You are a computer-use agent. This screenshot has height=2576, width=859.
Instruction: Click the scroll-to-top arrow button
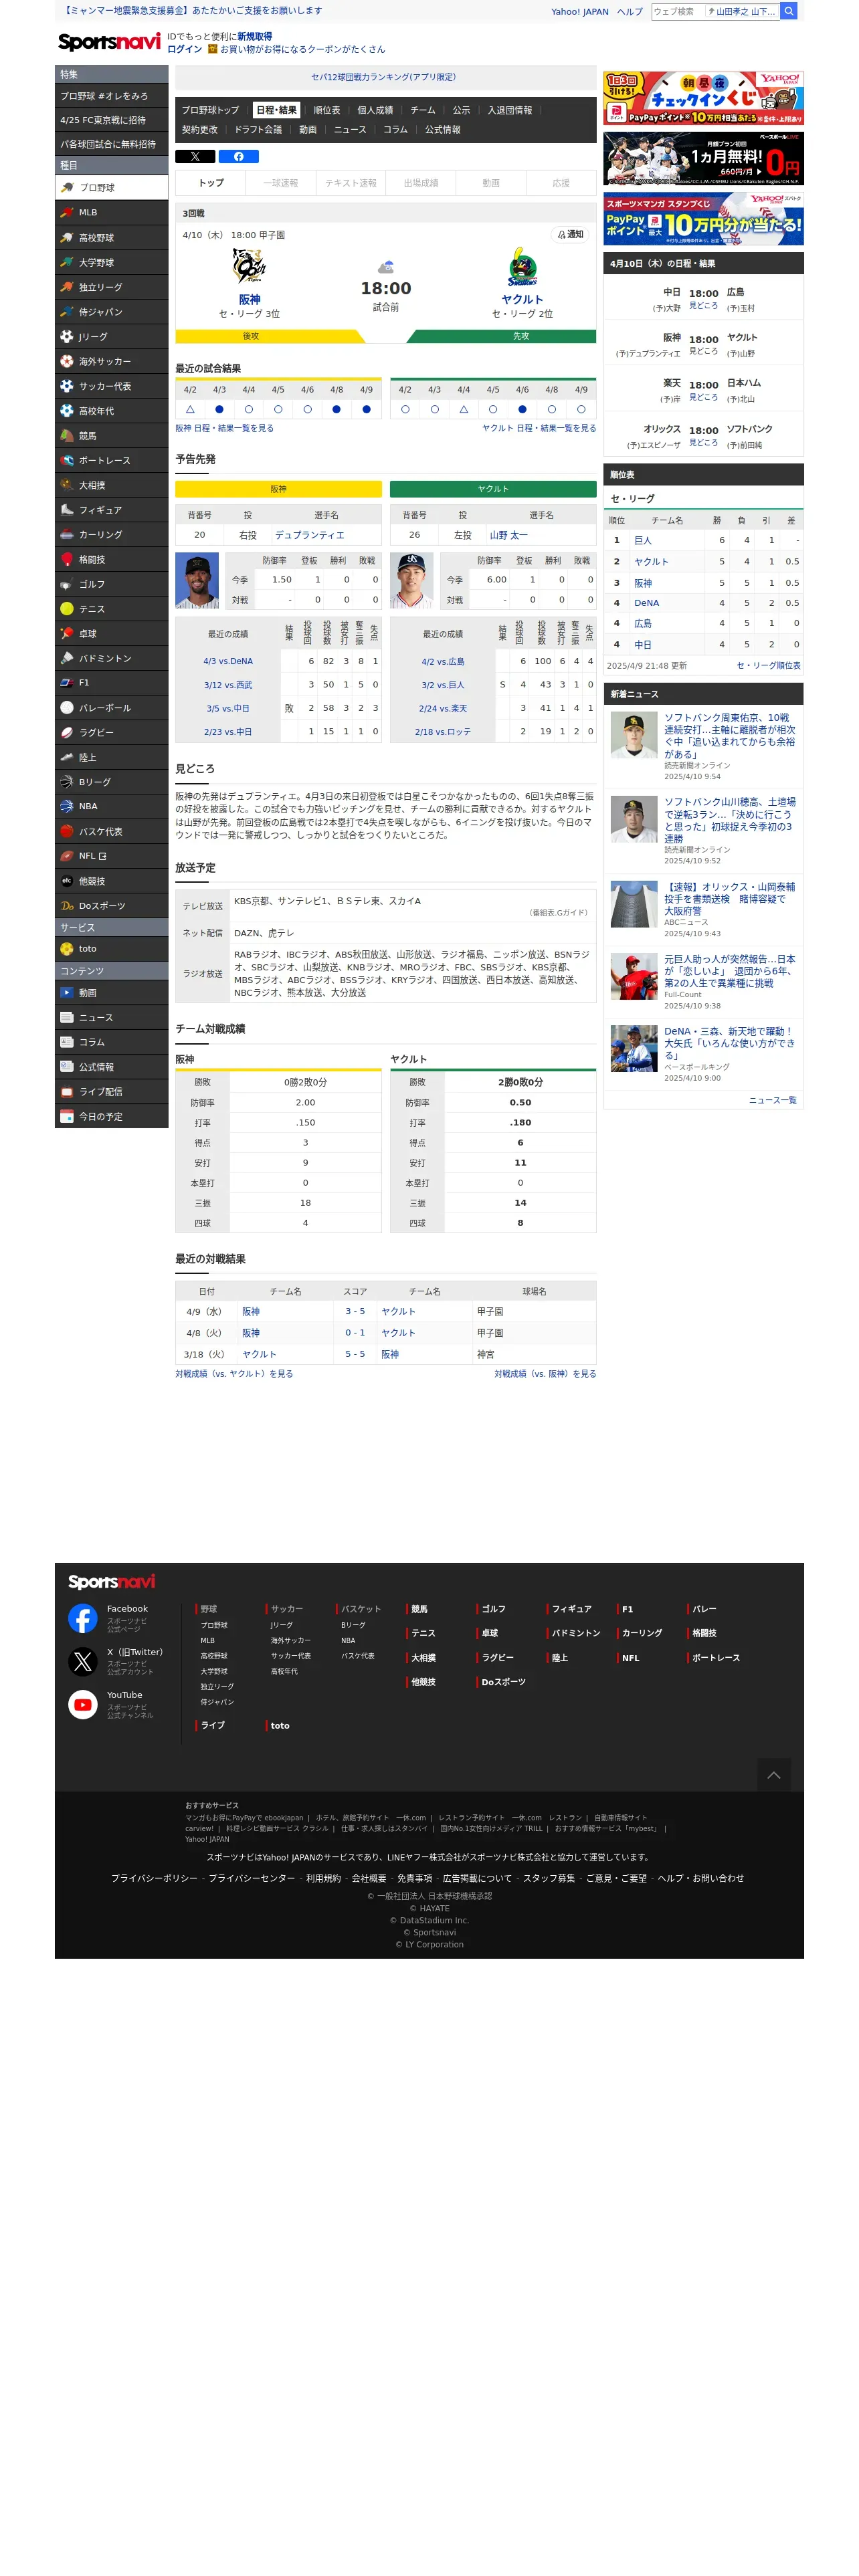(x=773, y=1775)
